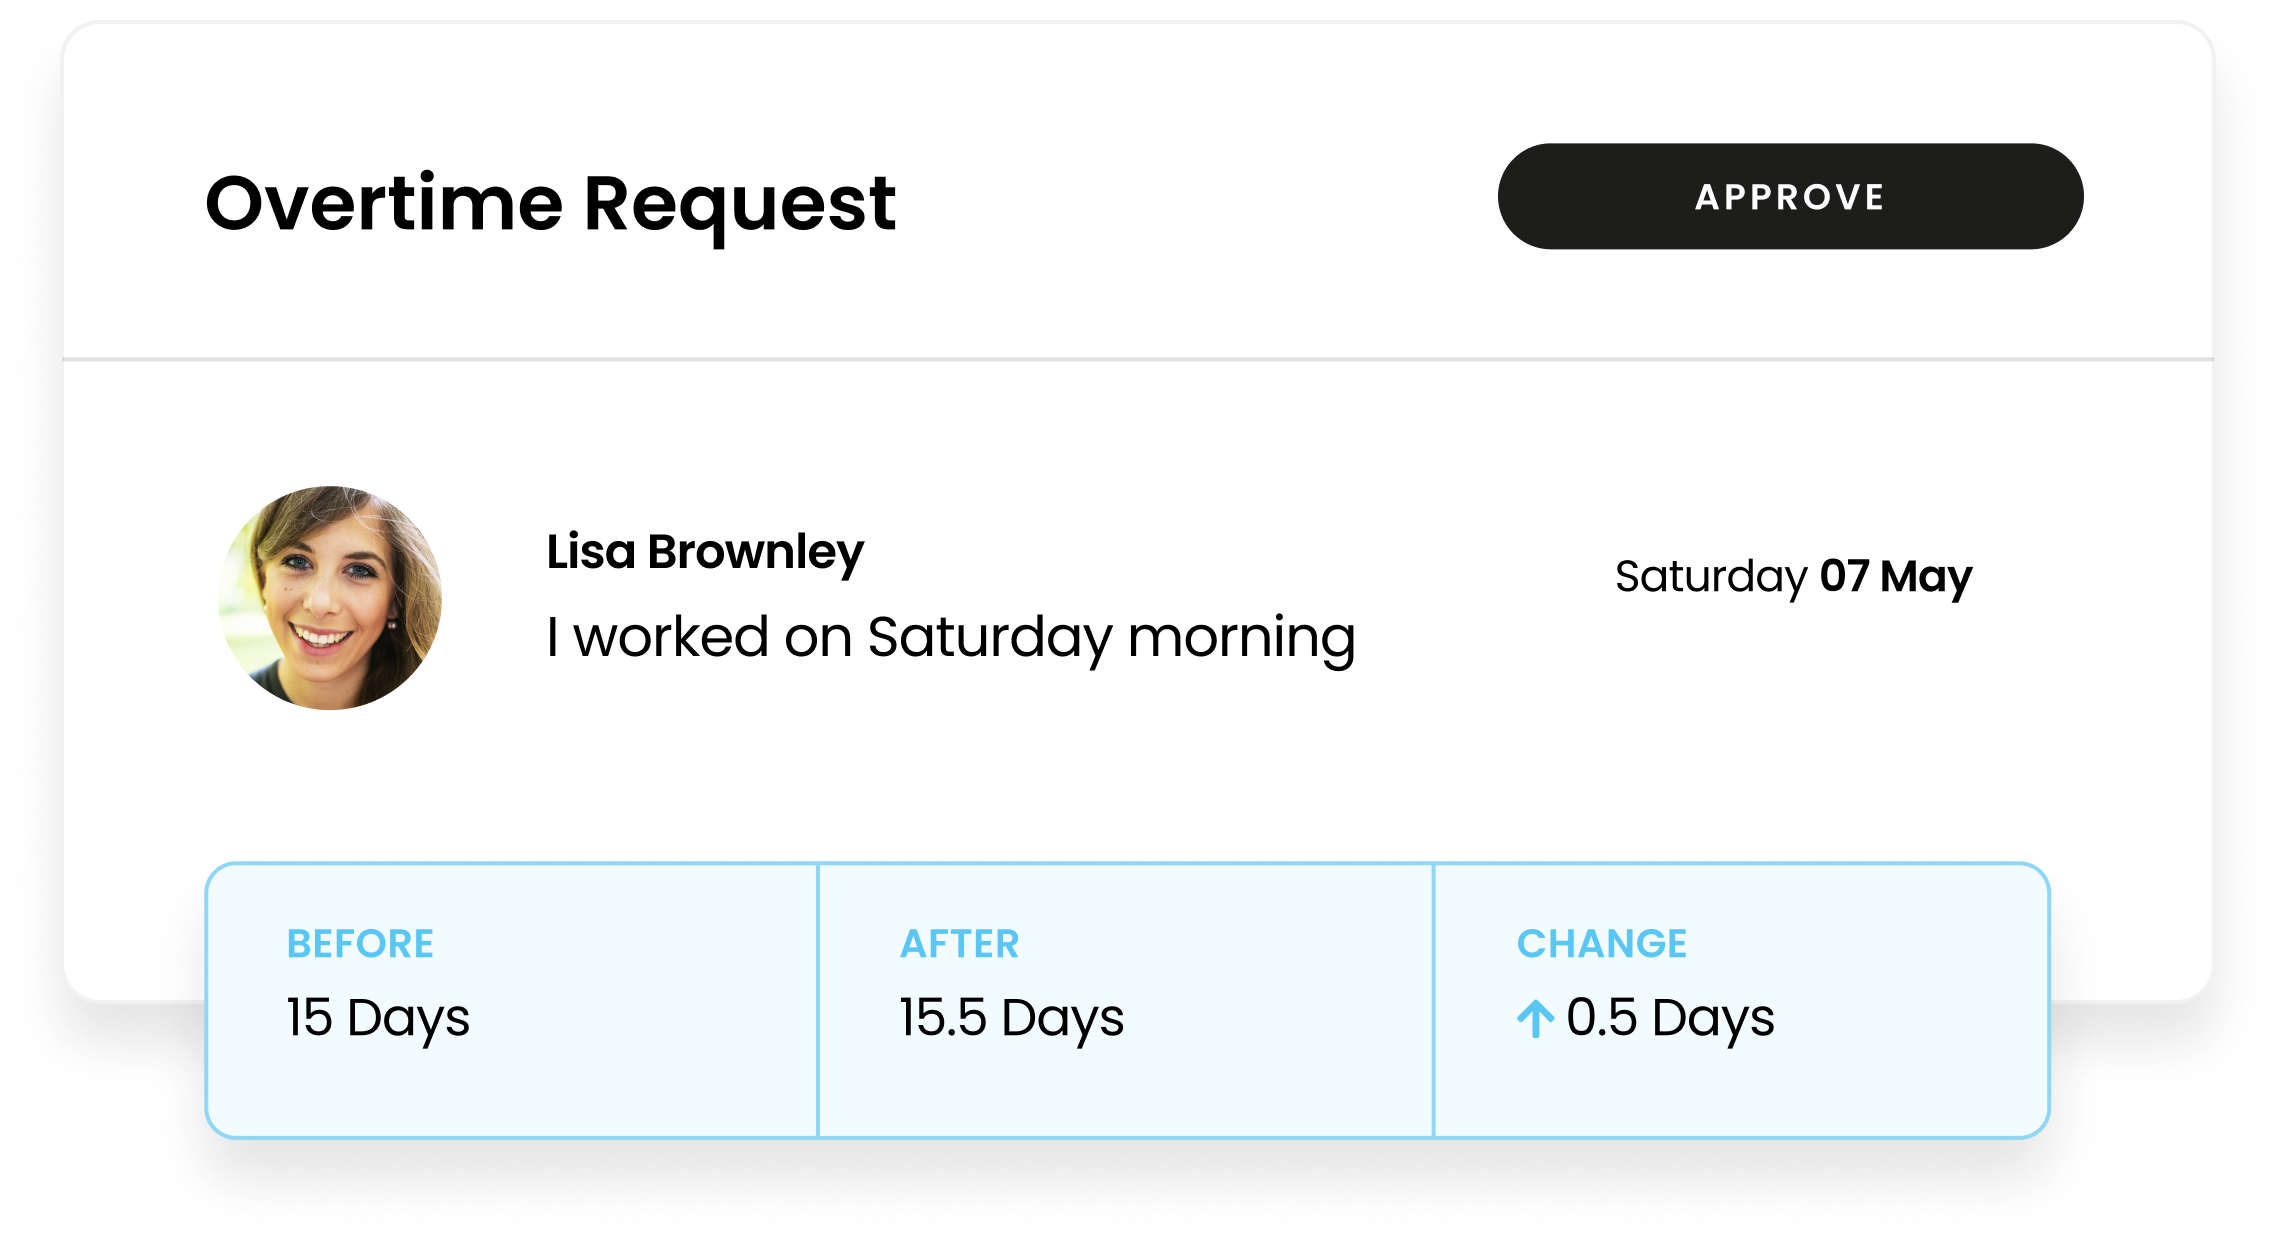This screenshot has width=2276, height=1240.
Task: Select the CHANGE label
Action: click(1602, 942)
